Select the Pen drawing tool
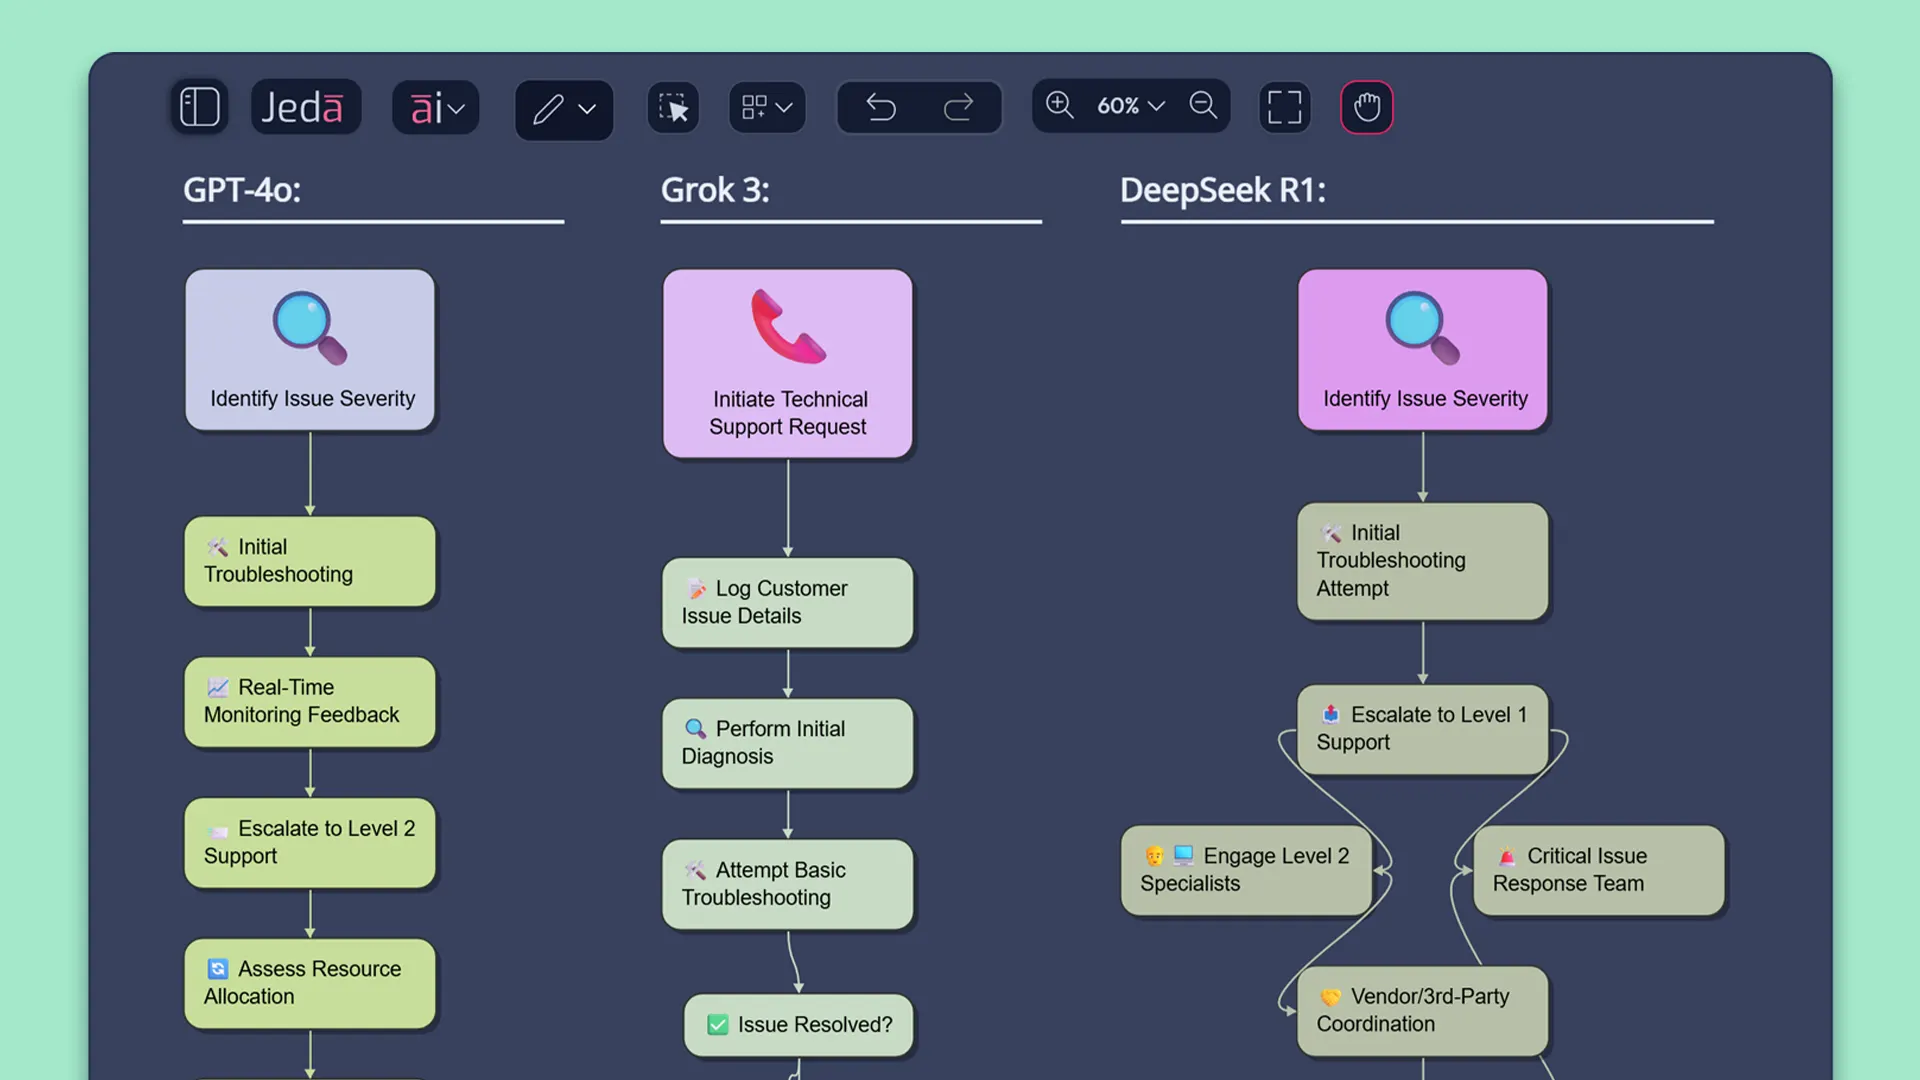1920x1080 pixels. pos(551,109)
